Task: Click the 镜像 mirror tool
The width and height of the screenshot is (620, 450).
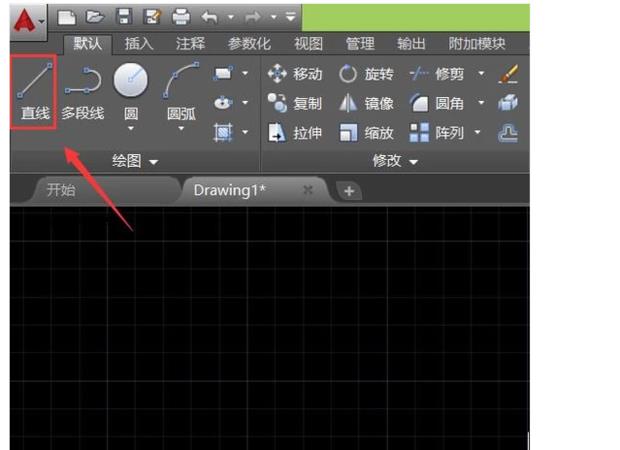Action: [x=366, y=104]
